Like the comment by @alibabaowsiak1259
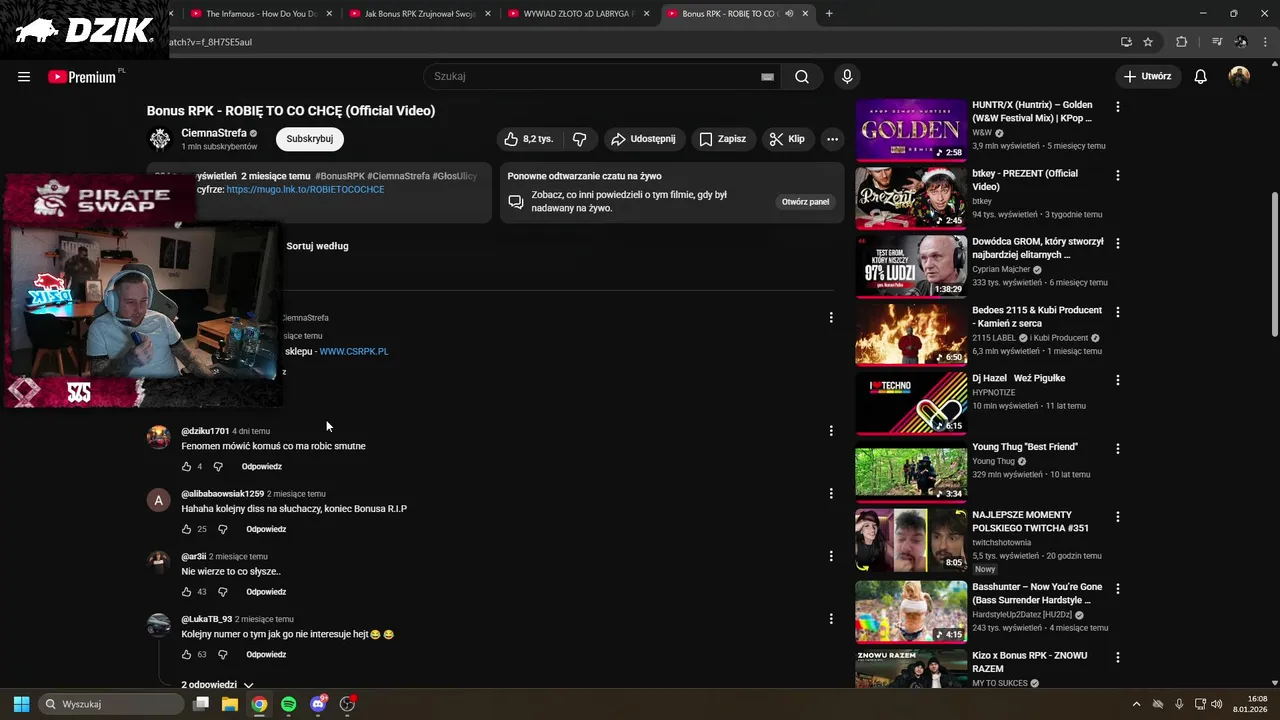This screenshot has width=1280, height=720. [186, 529]
